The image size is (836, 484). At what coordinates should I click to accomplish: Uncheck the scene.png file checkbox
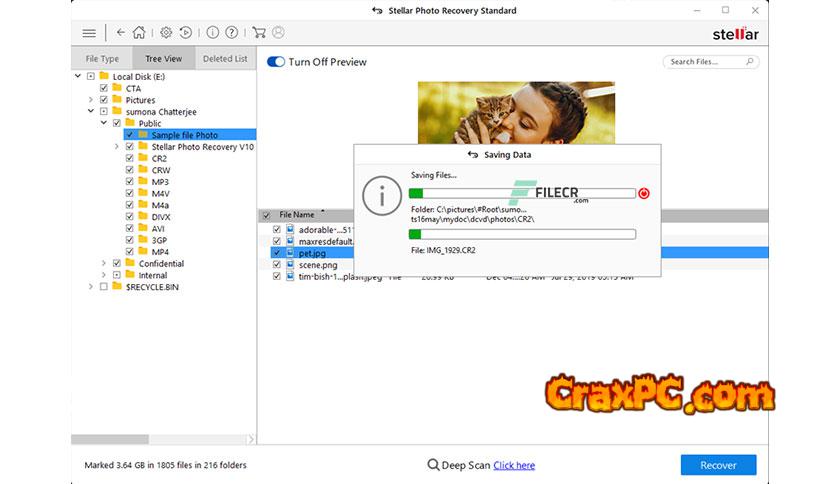278,265
